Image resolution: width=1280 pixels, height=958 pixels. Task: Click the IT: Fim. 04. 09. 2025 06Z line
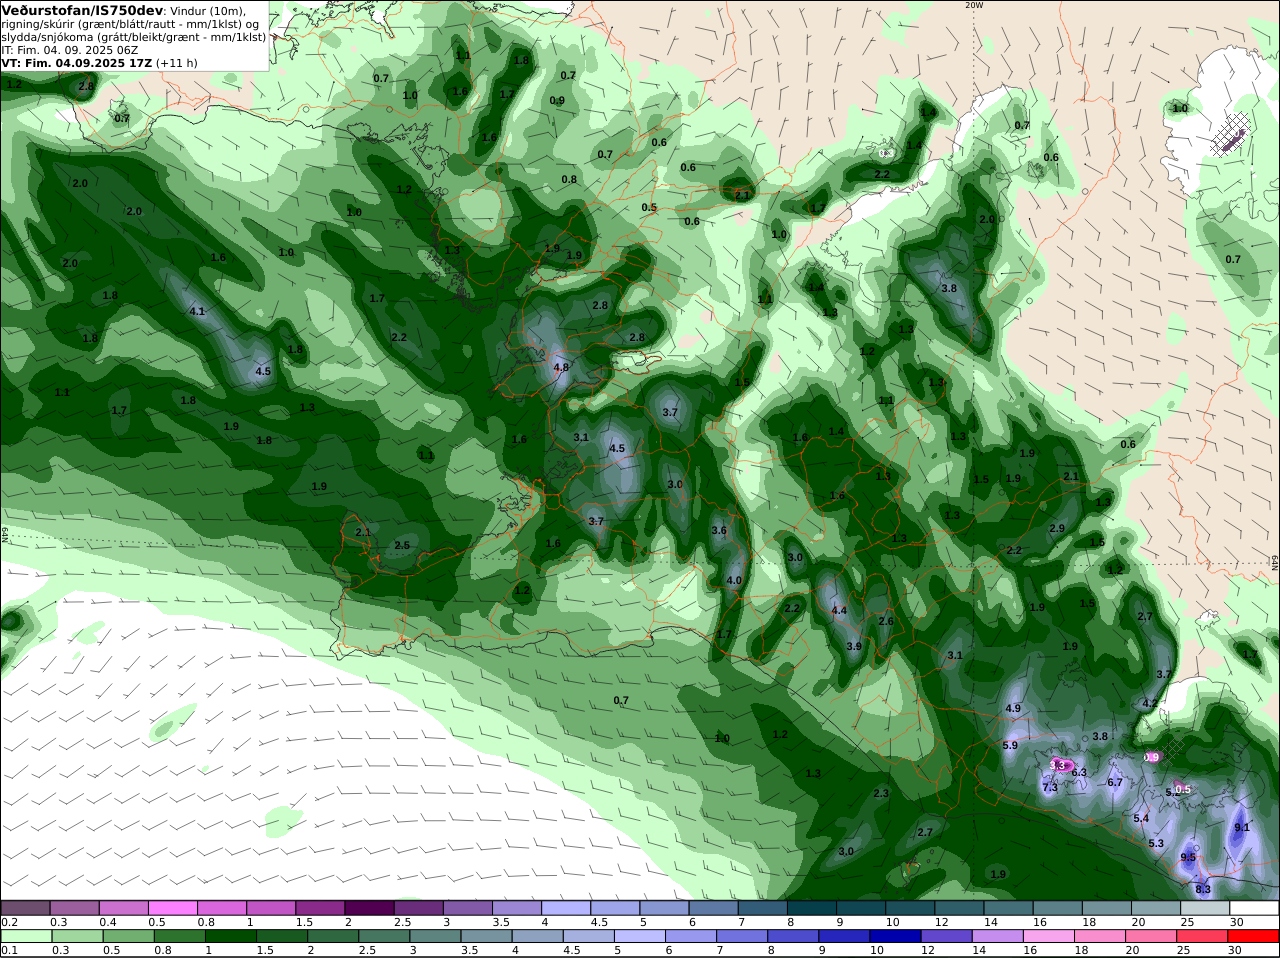[x=70, y=50]
